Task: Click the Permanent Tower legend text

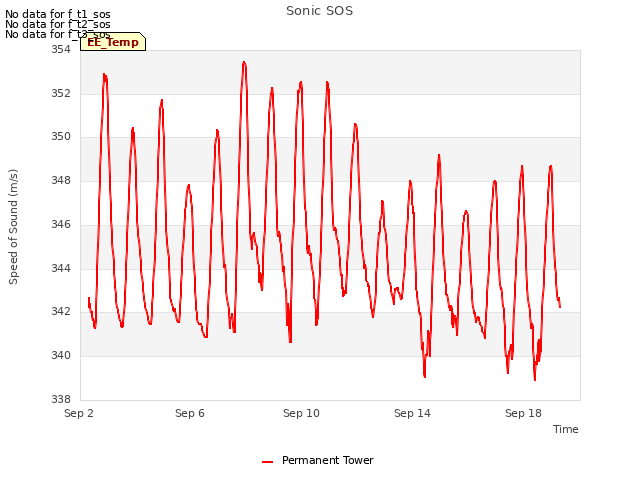Action: click(328, 460)
